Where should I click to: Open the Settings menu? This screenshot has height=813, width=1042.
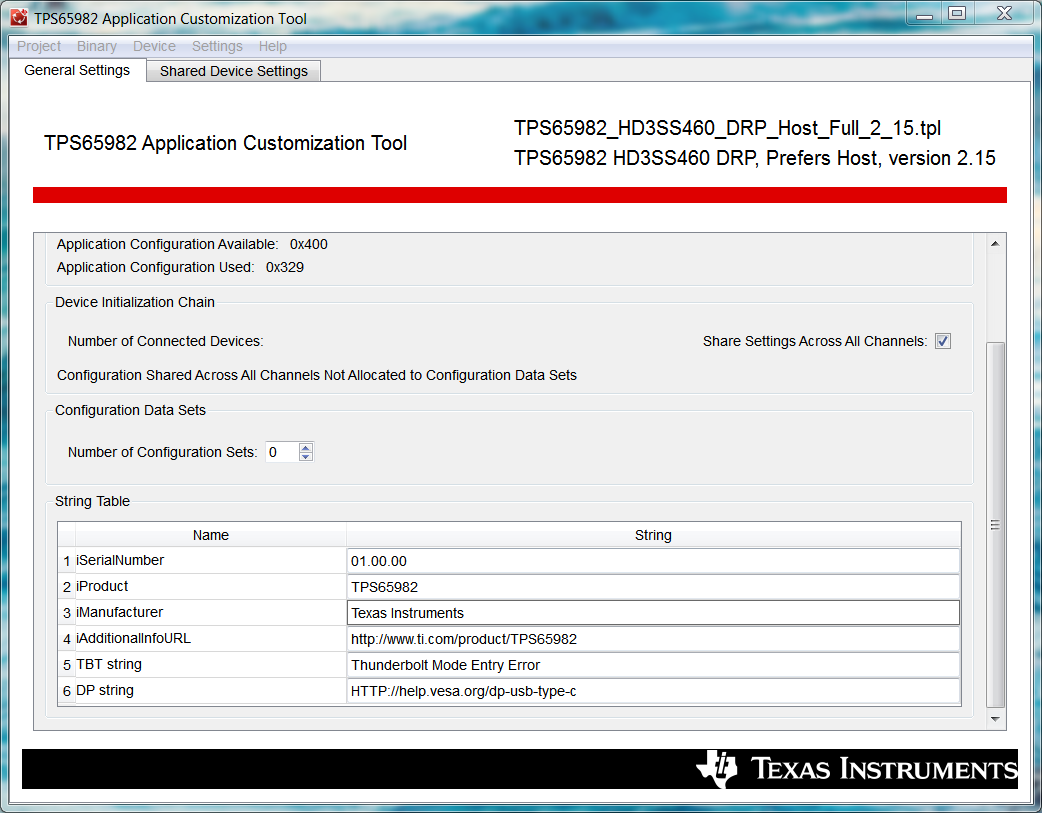(x=217, y=46)
